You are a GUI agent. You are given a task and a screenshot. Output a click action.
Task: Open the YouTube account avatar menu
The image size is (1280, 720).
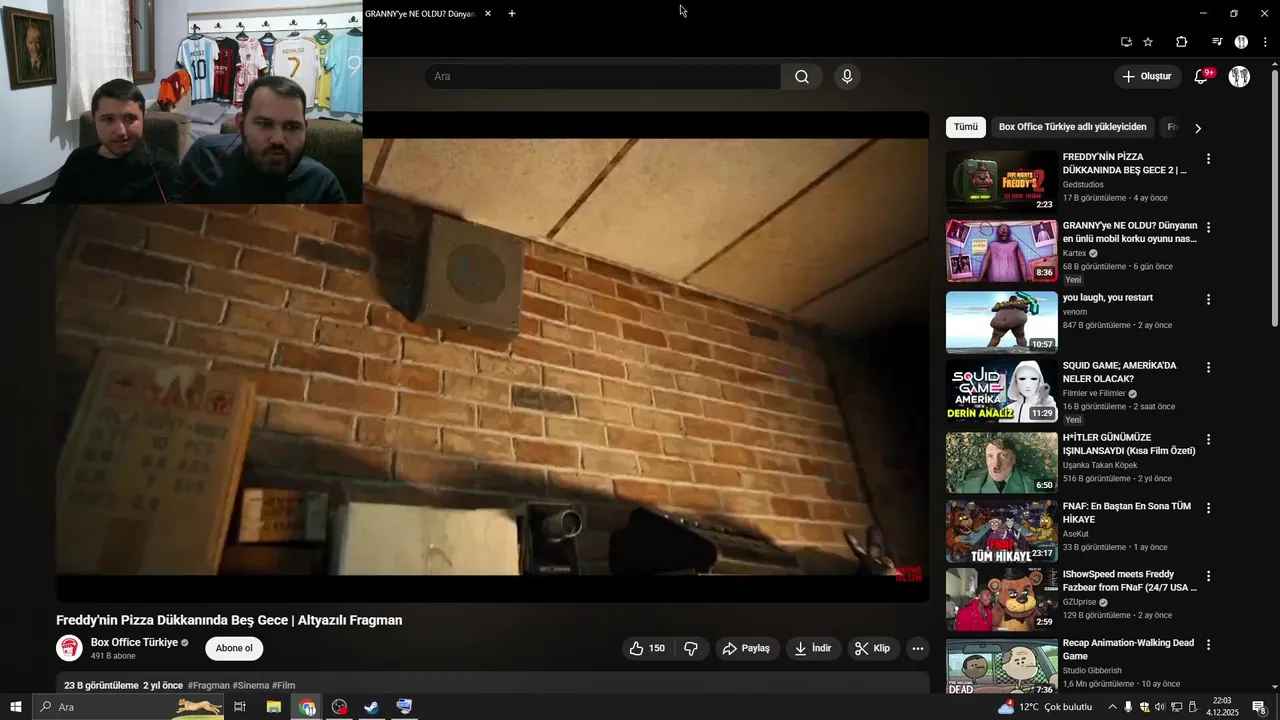tap(1239, 77)
